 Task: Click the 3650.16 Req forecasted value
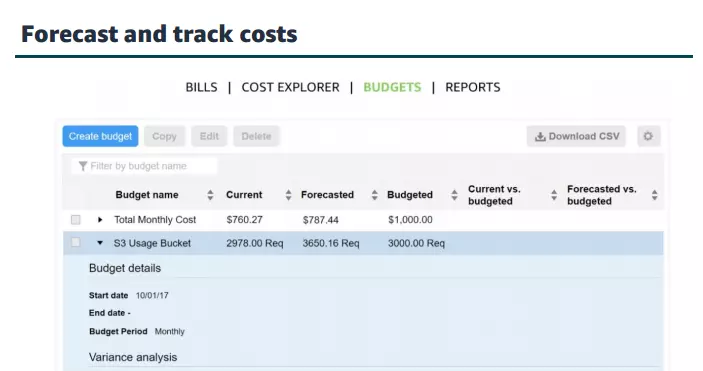point(331,243)
